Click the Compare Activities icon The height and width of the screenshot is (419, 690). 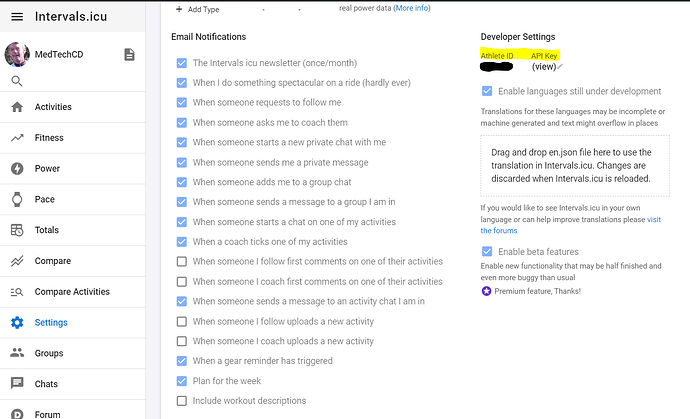(x=17, y=292)
